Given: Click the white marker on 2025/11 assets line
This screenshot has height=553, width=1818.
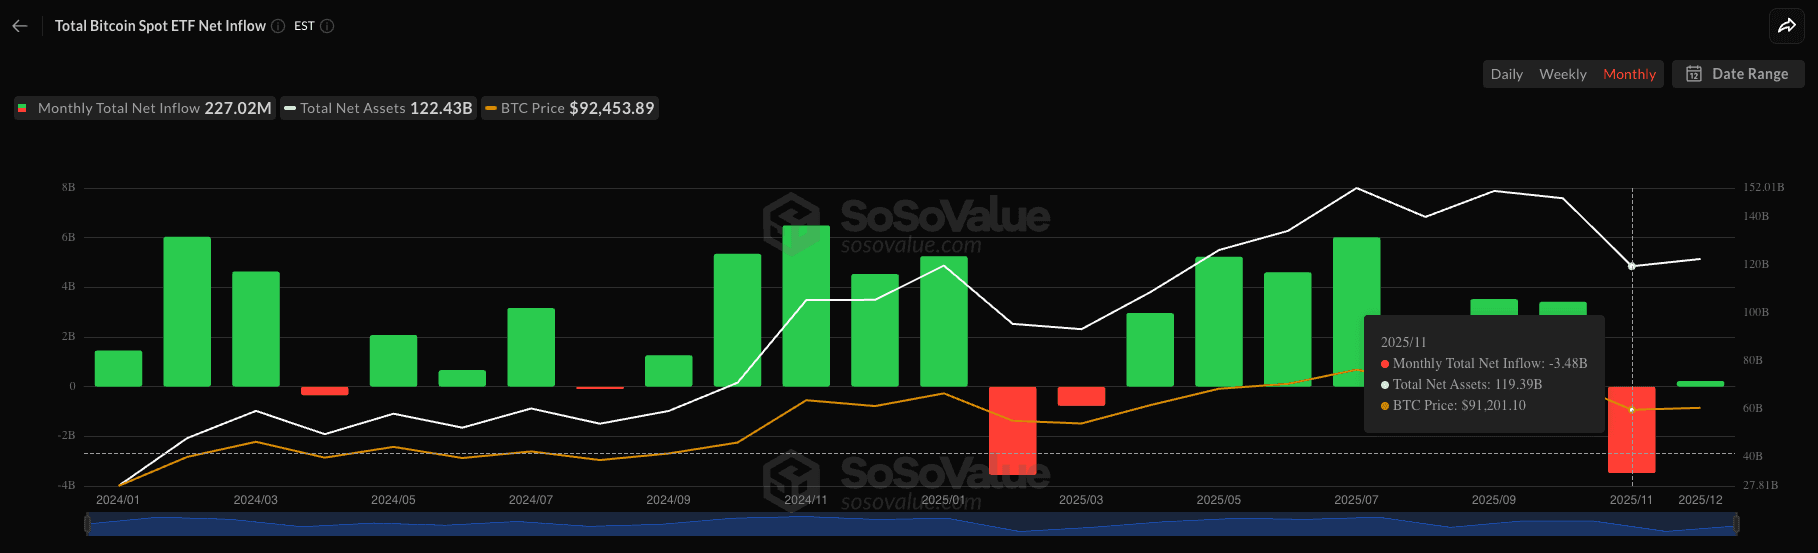Looking at the screenshot, I should (1632, 266).
